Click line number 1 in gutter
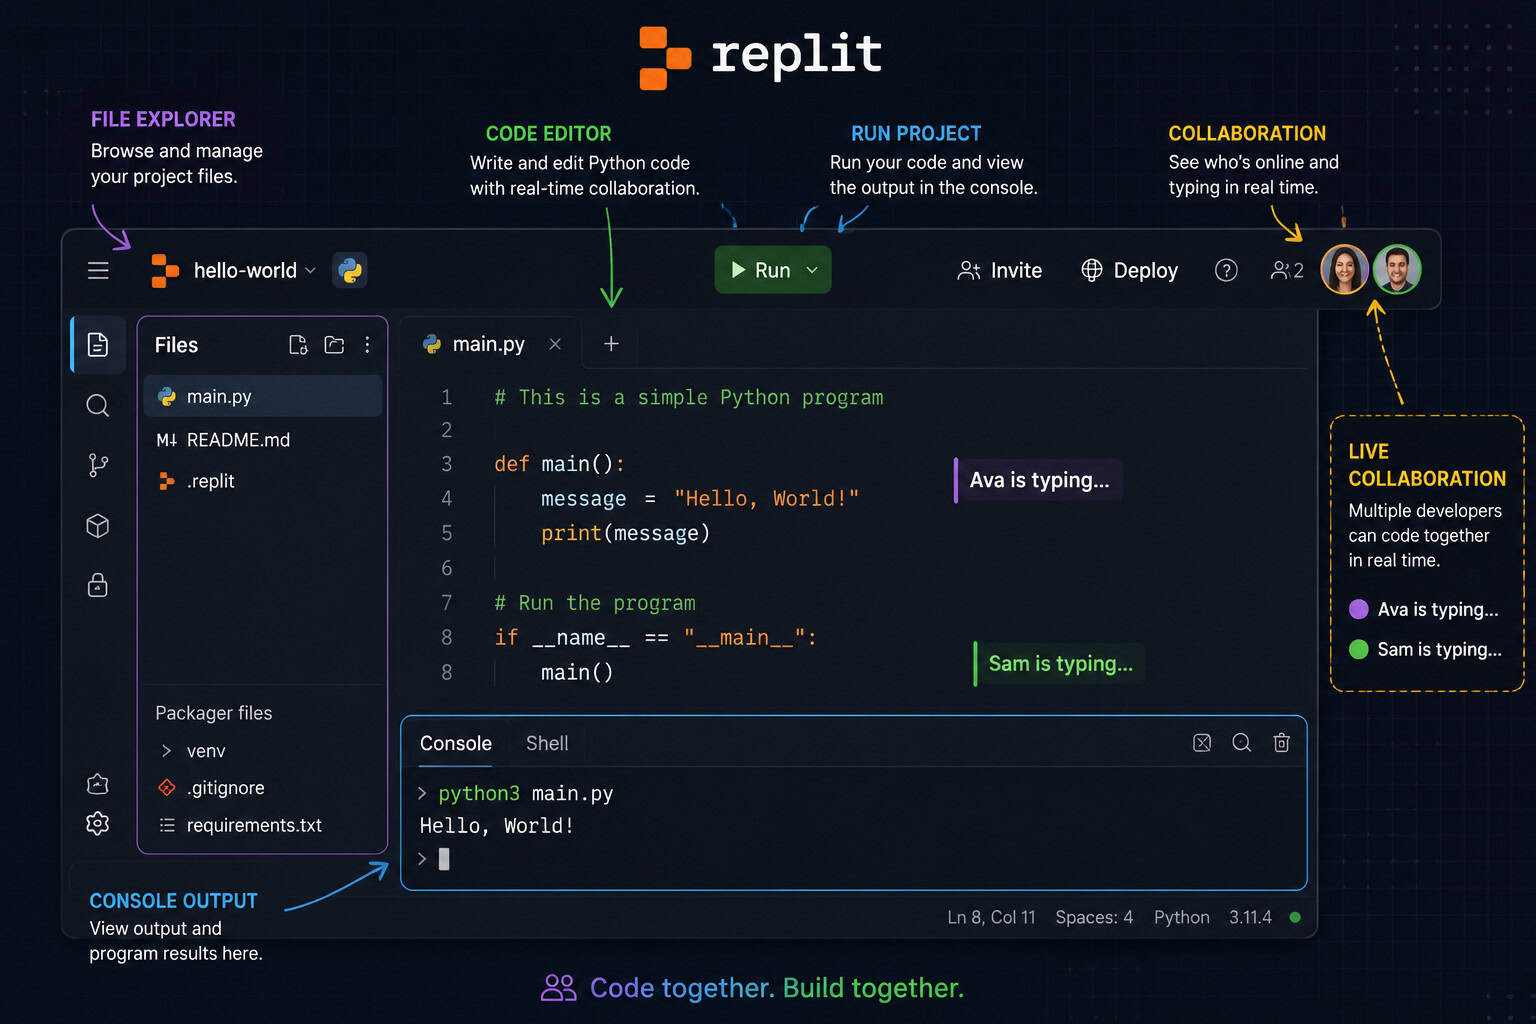The height and width of the screenshot is (1024, 1536). [x=446, y=397]
